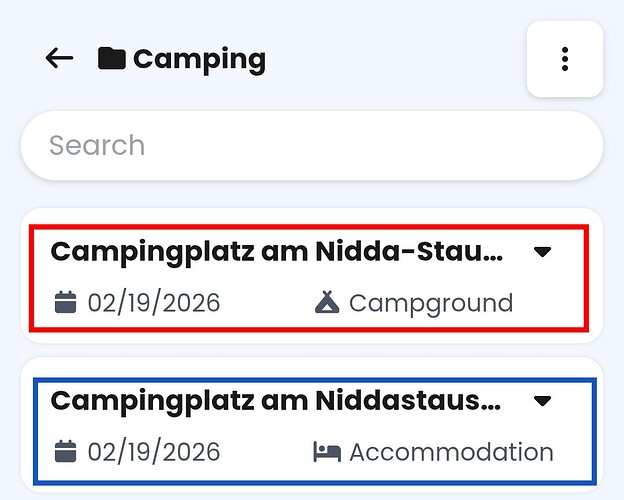Click the folder icon beside Camping

click(111, 58)
